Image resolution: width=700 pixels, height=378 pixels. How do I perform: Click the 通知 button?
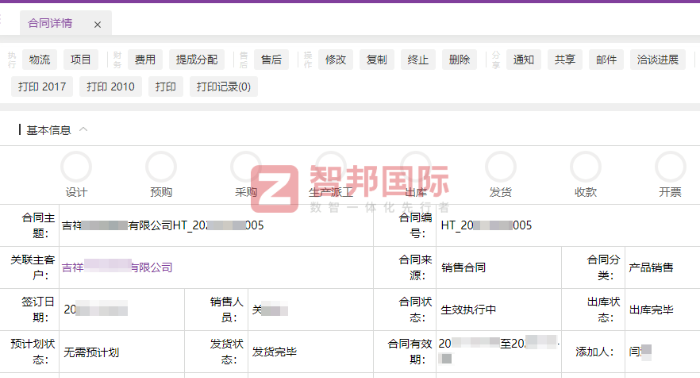(x=524, y=60)
